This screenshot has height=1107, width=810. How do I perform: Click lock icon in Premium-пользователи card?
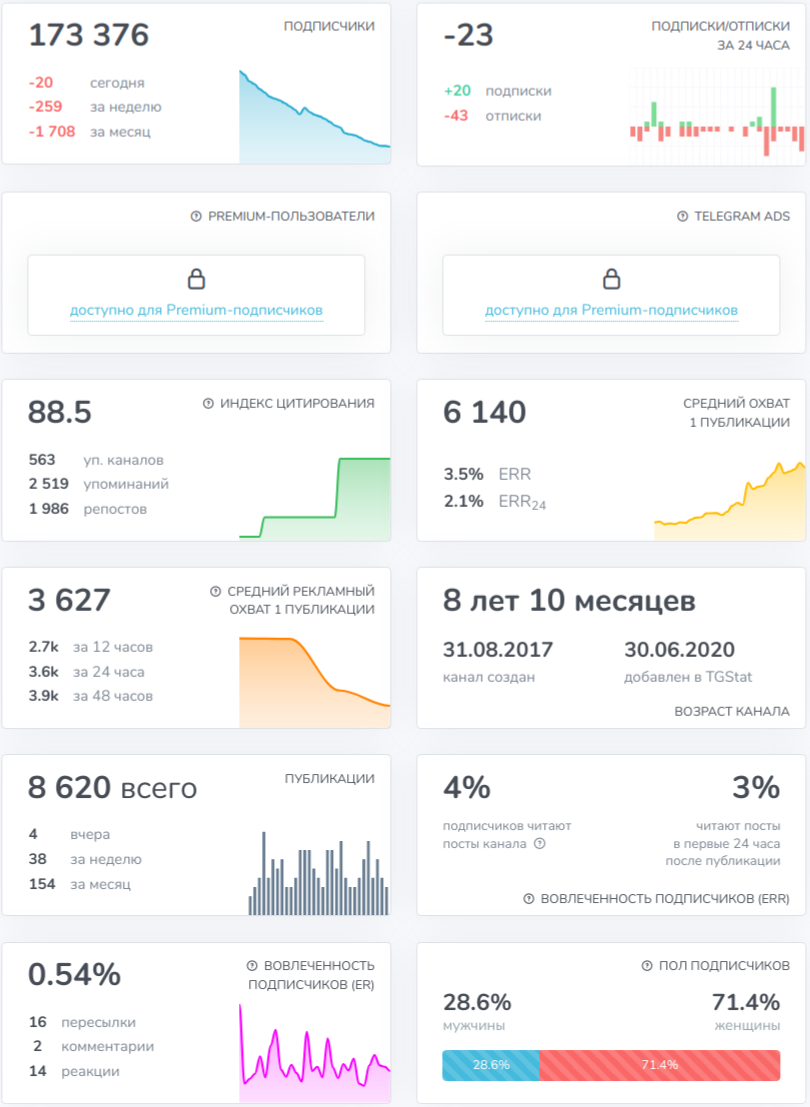[196, 279]
